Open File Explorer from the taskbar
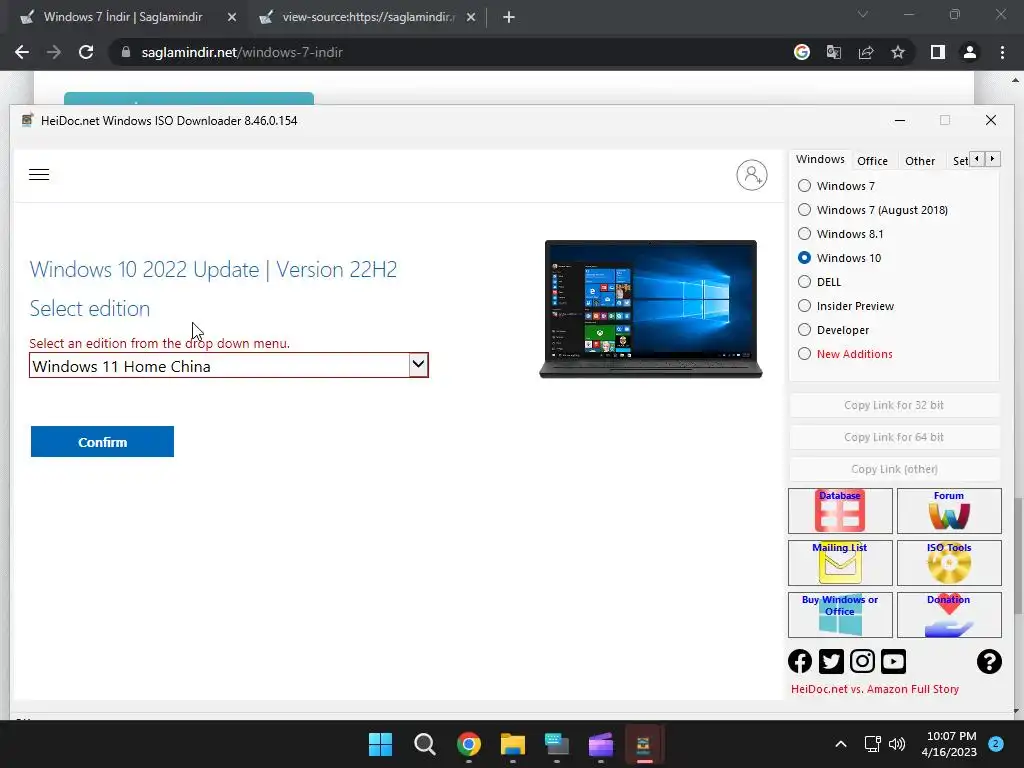 point(513,744)
